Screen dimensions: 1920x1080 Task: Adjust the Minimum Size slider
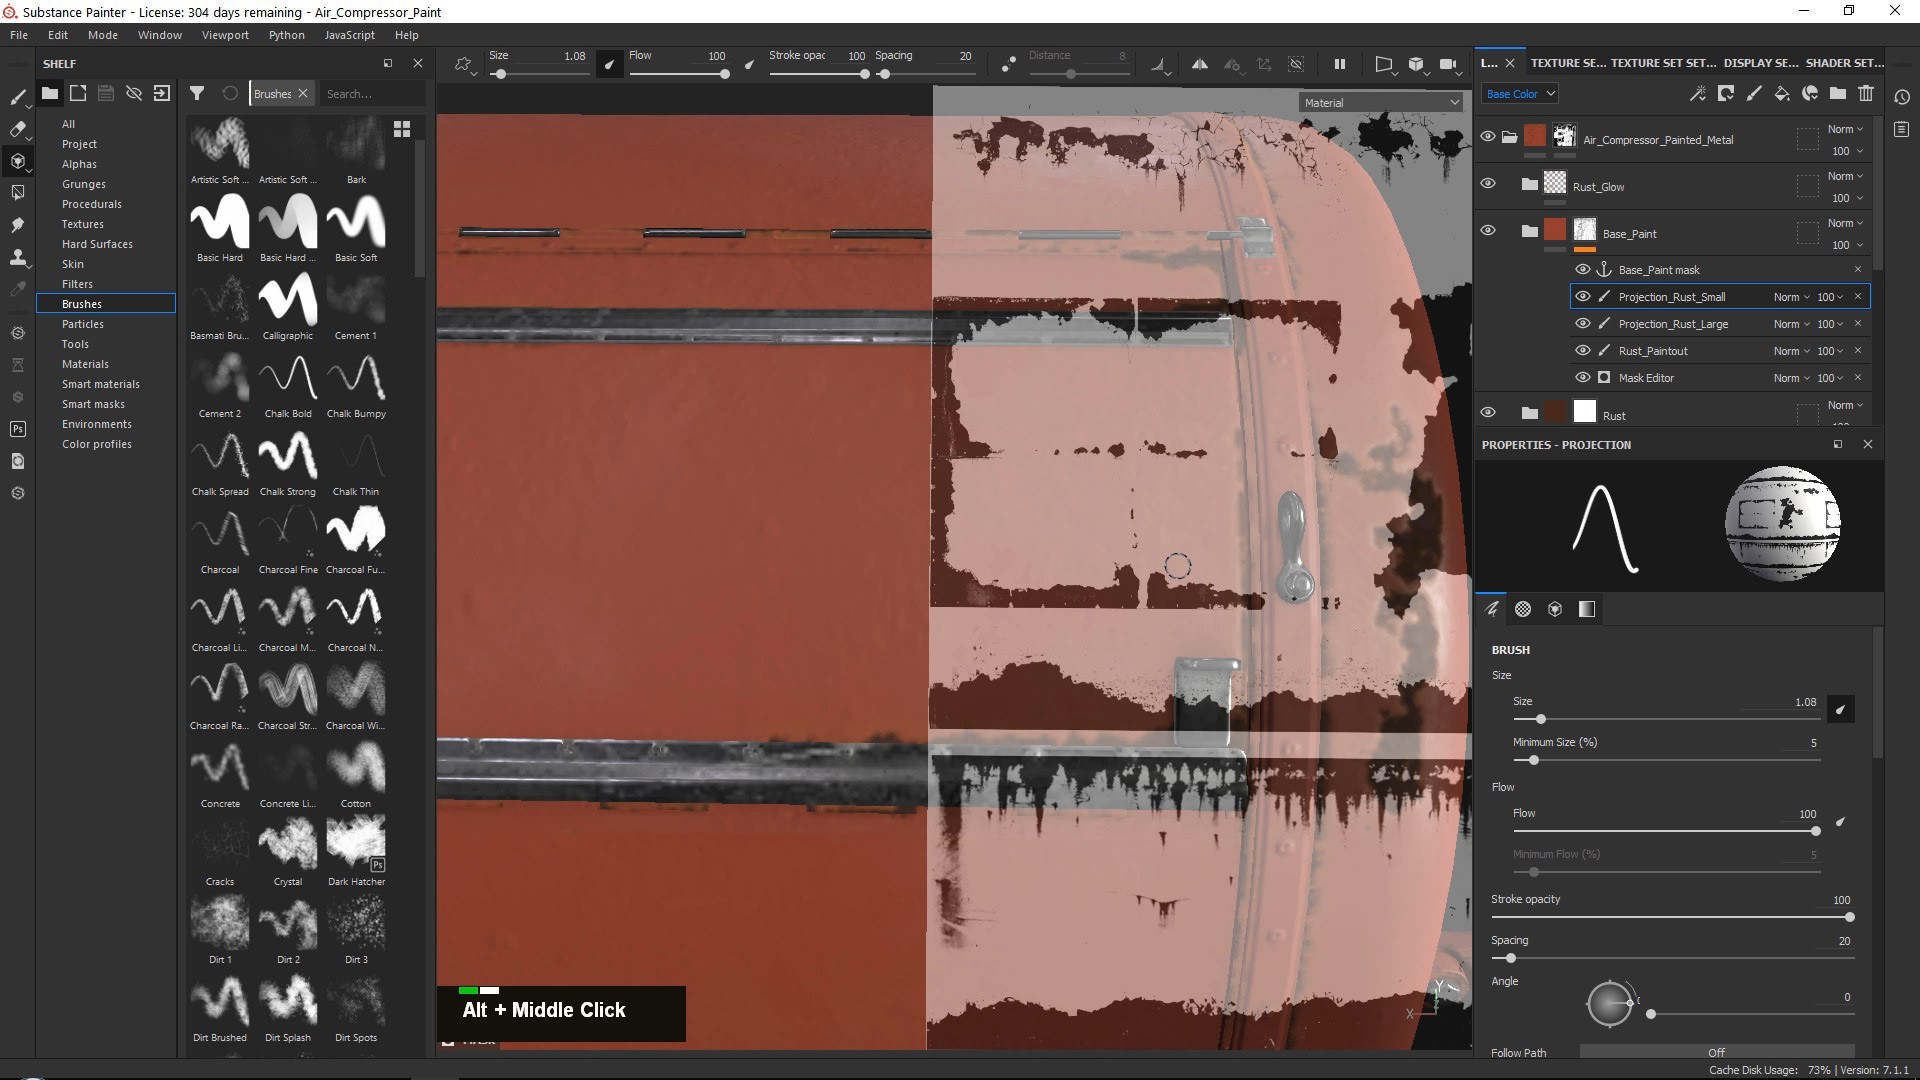pyautogui.click(x=1666, y=760)
